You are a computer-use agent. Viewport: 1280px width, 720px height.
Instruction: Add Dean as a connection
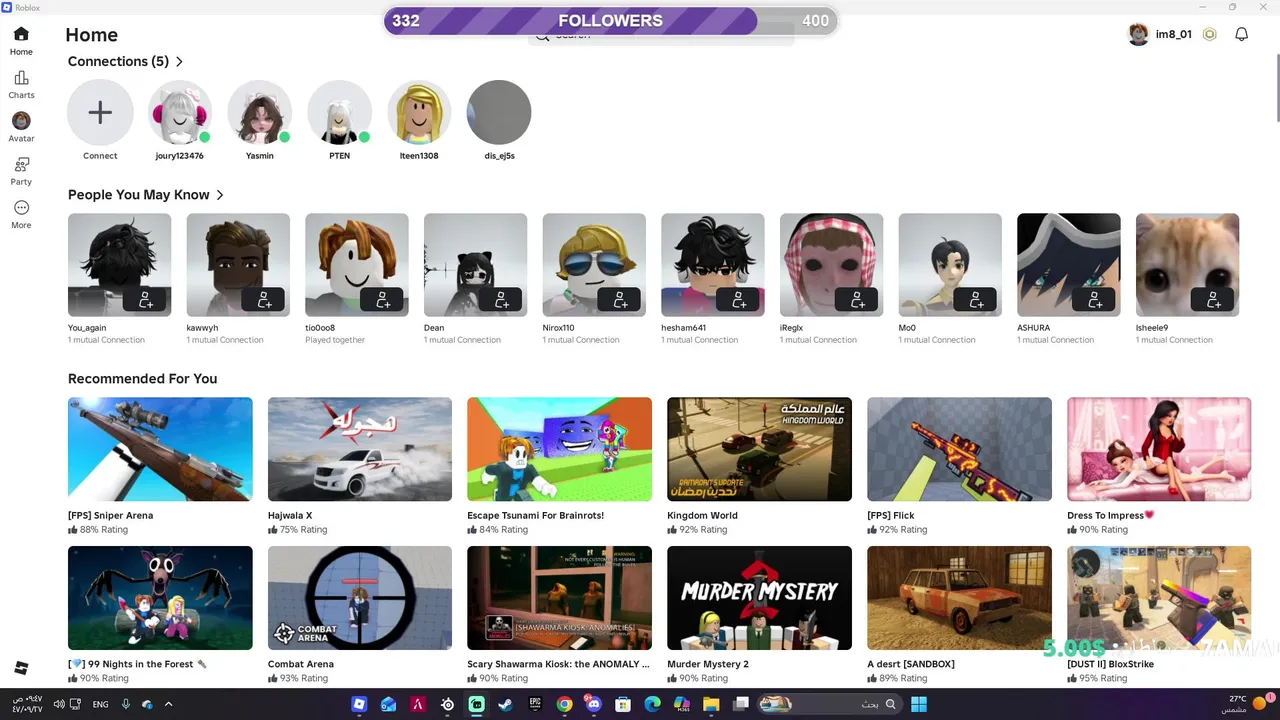tap(502, 299)
